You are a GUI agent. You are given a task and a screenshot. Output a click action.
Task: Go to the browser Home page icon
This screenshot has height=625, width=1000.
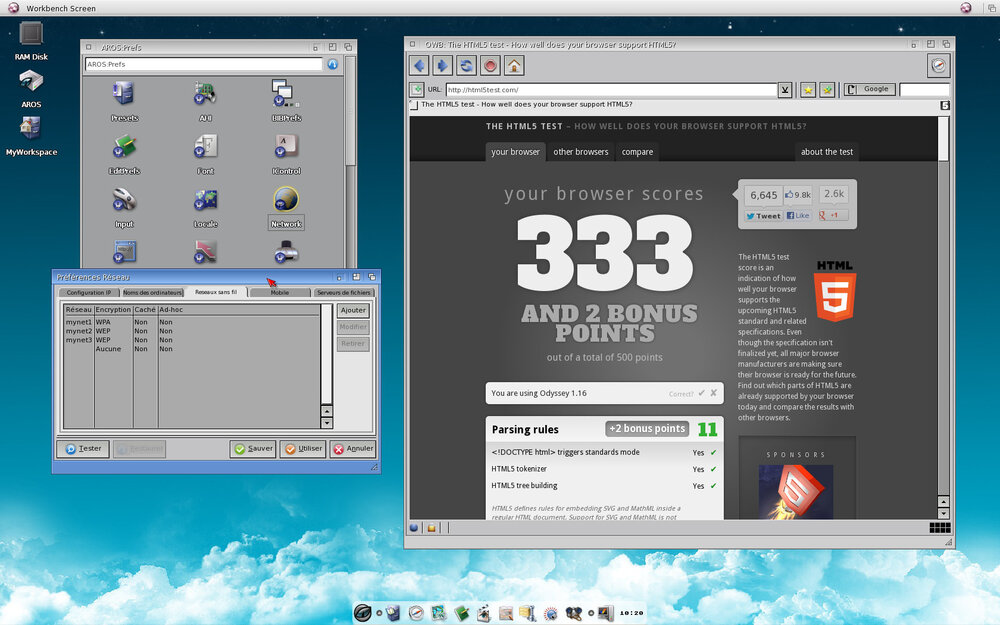[514, 66]
